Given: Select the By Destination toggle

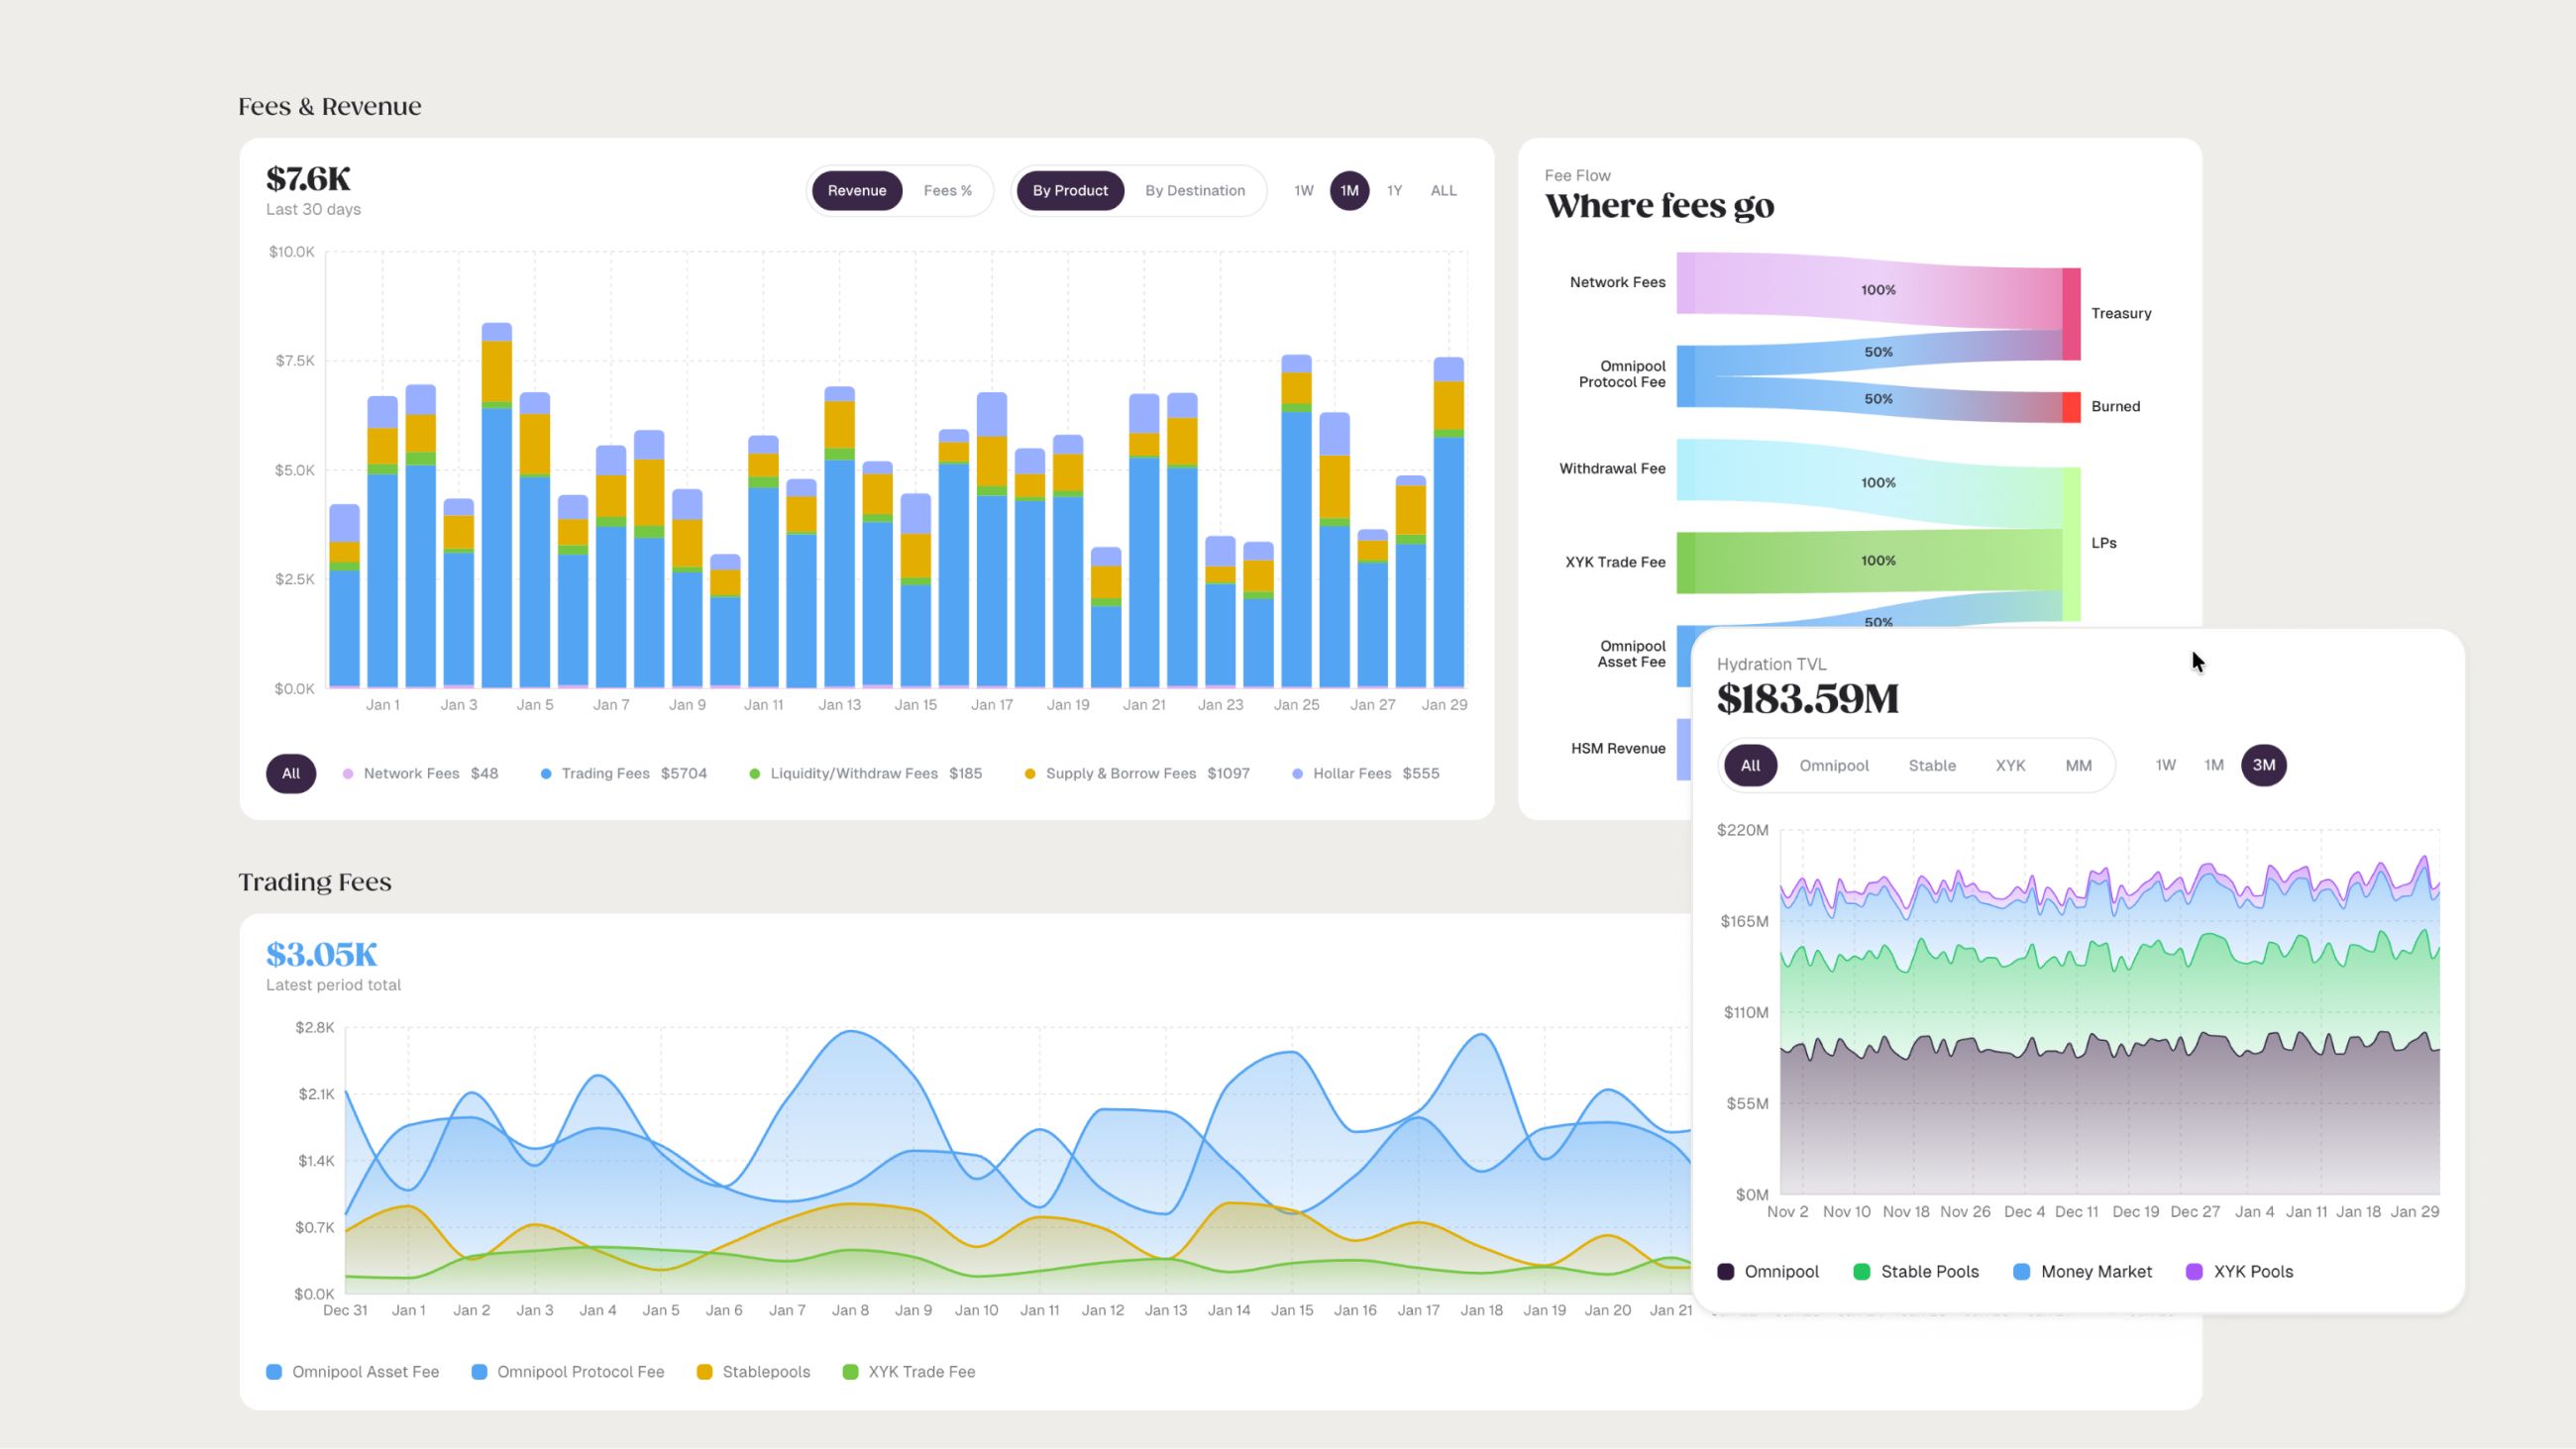Looking at the screenshot, I should pos(1194,190).
